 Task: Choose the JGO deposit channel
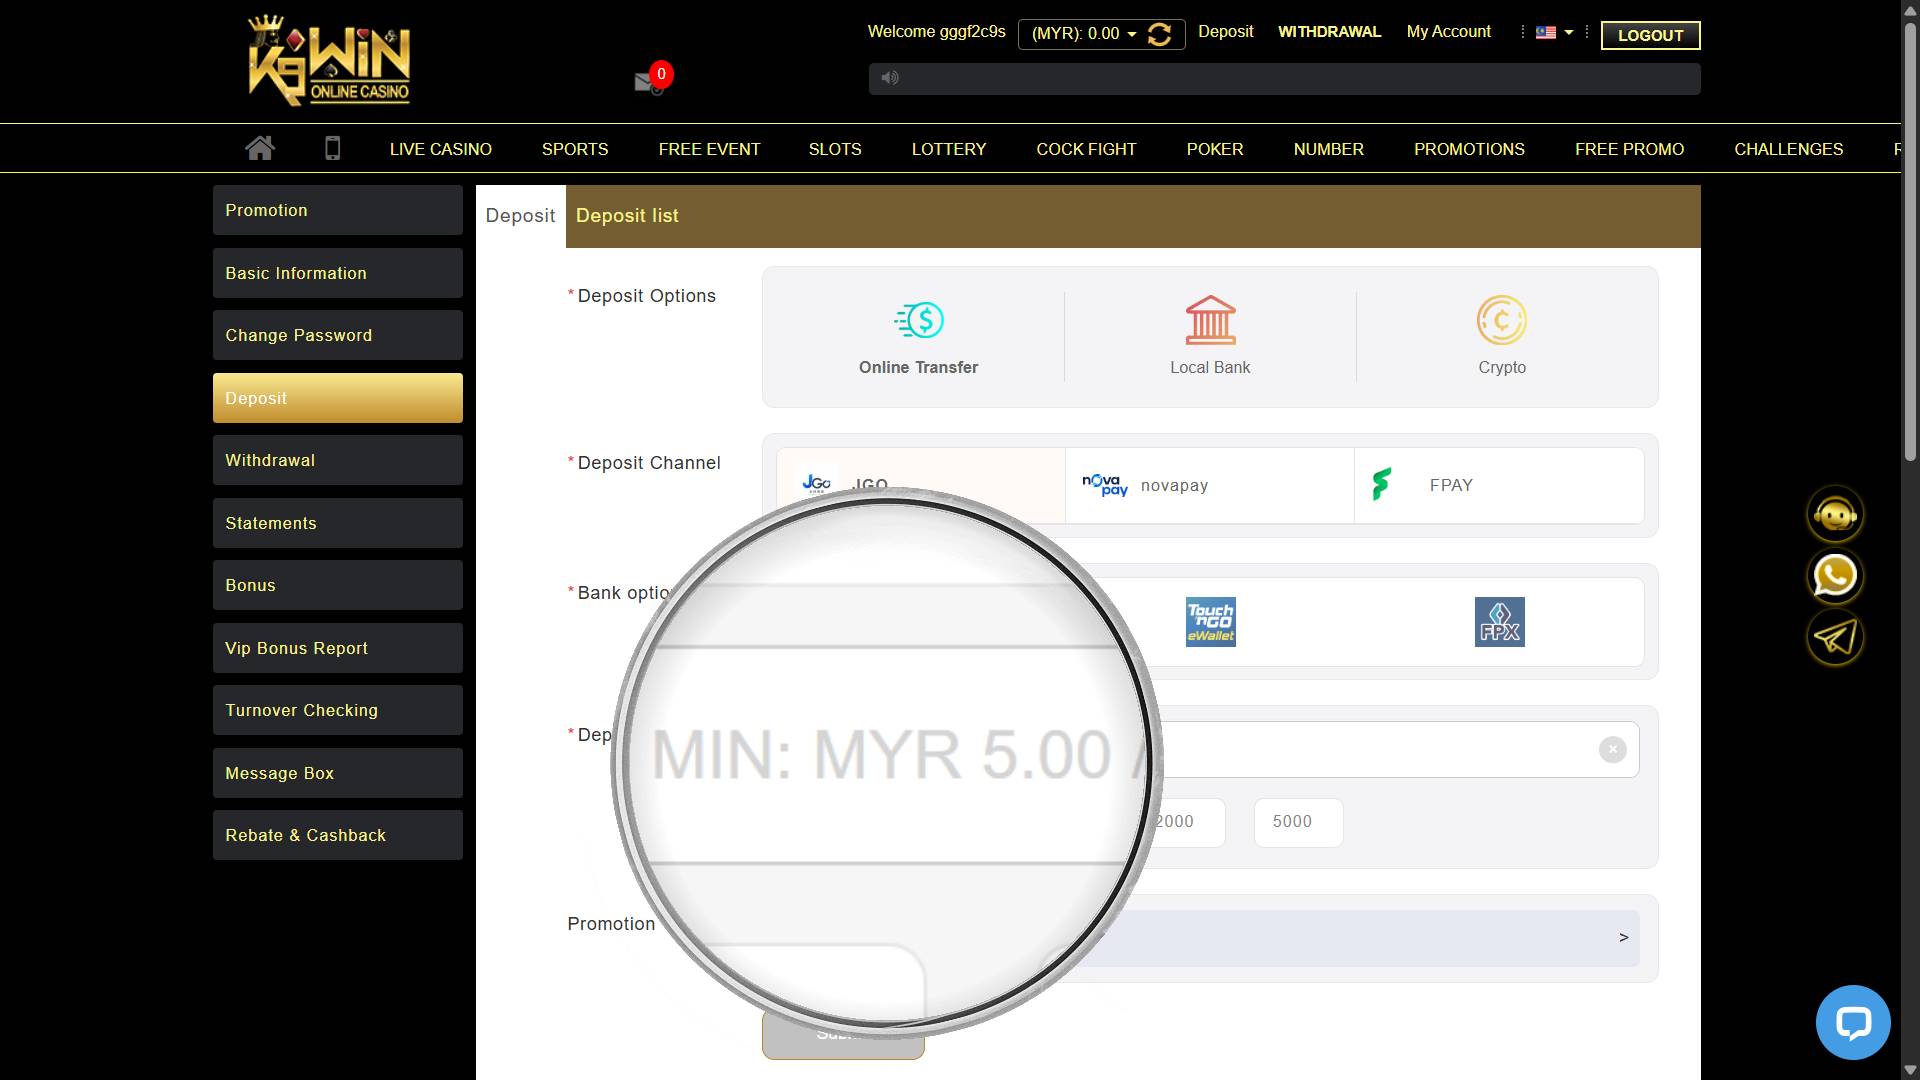921,485
